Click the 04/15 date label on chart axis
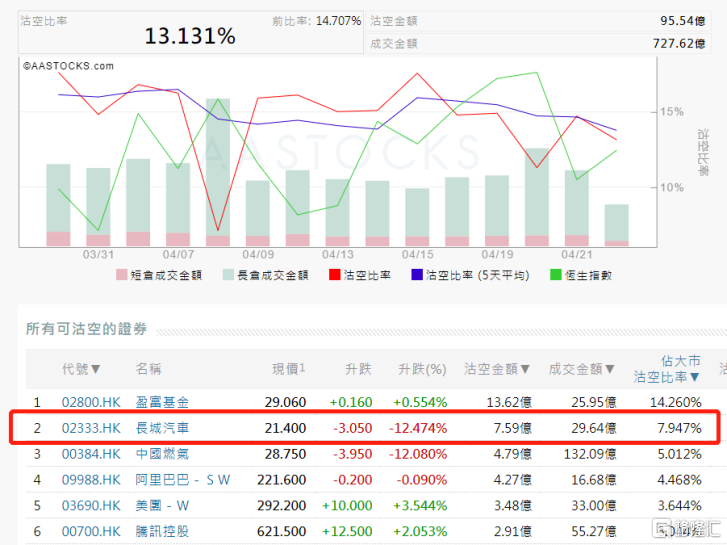 418,255
